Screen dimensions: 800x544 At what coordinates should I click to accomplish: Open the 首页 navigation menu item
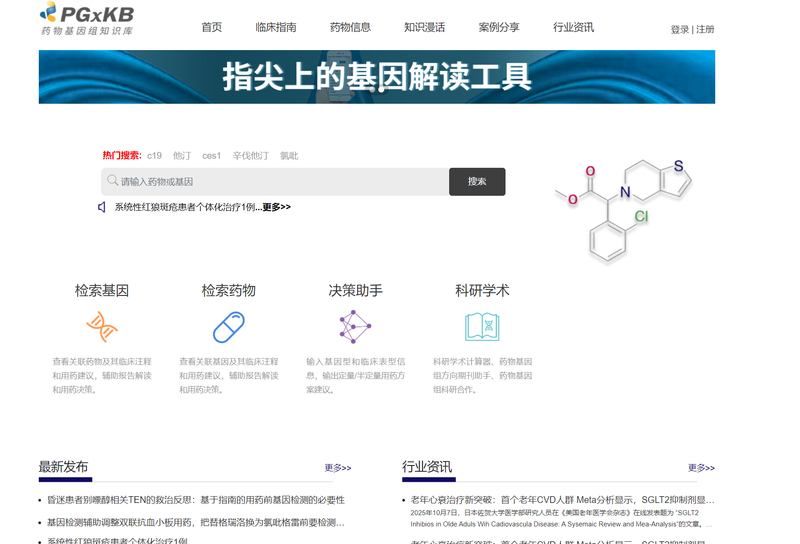tap(212, 28)
